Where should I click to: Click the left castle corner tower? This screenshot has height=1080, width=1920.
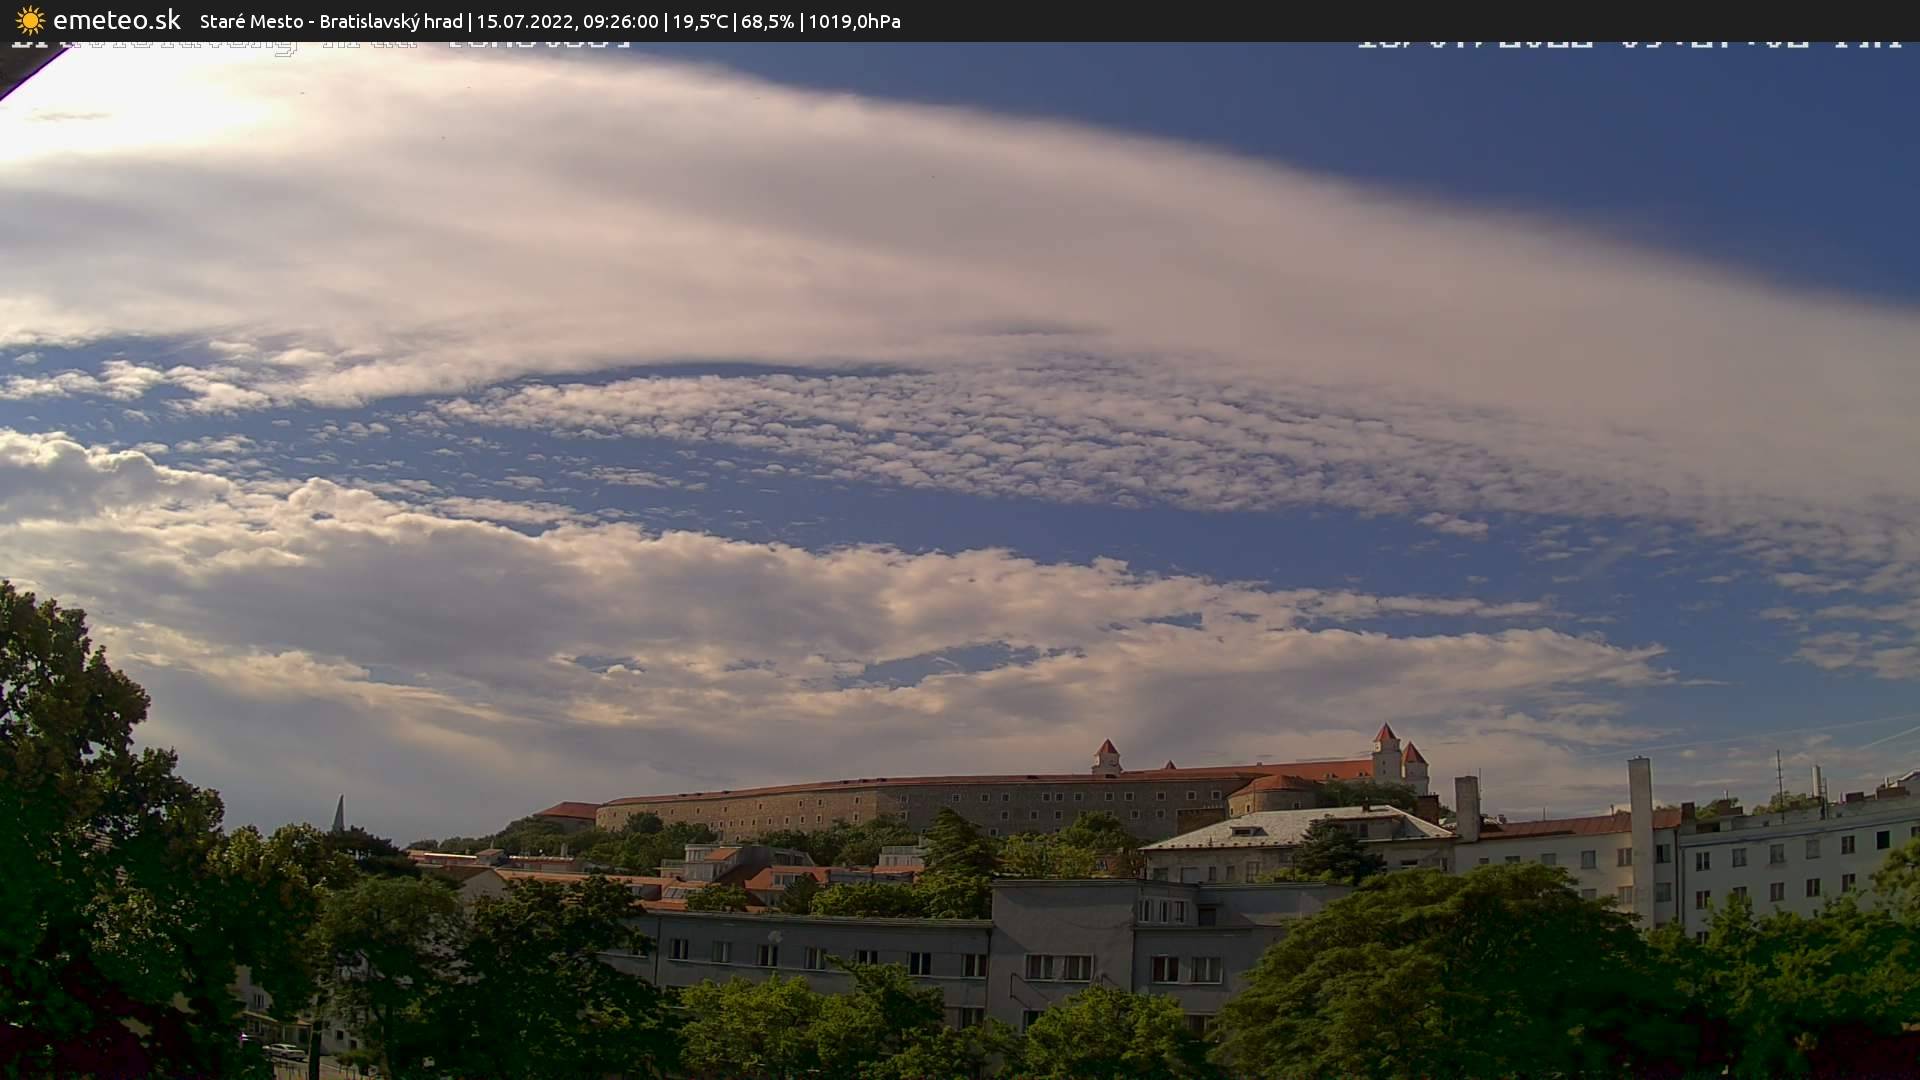point(1106,757)
